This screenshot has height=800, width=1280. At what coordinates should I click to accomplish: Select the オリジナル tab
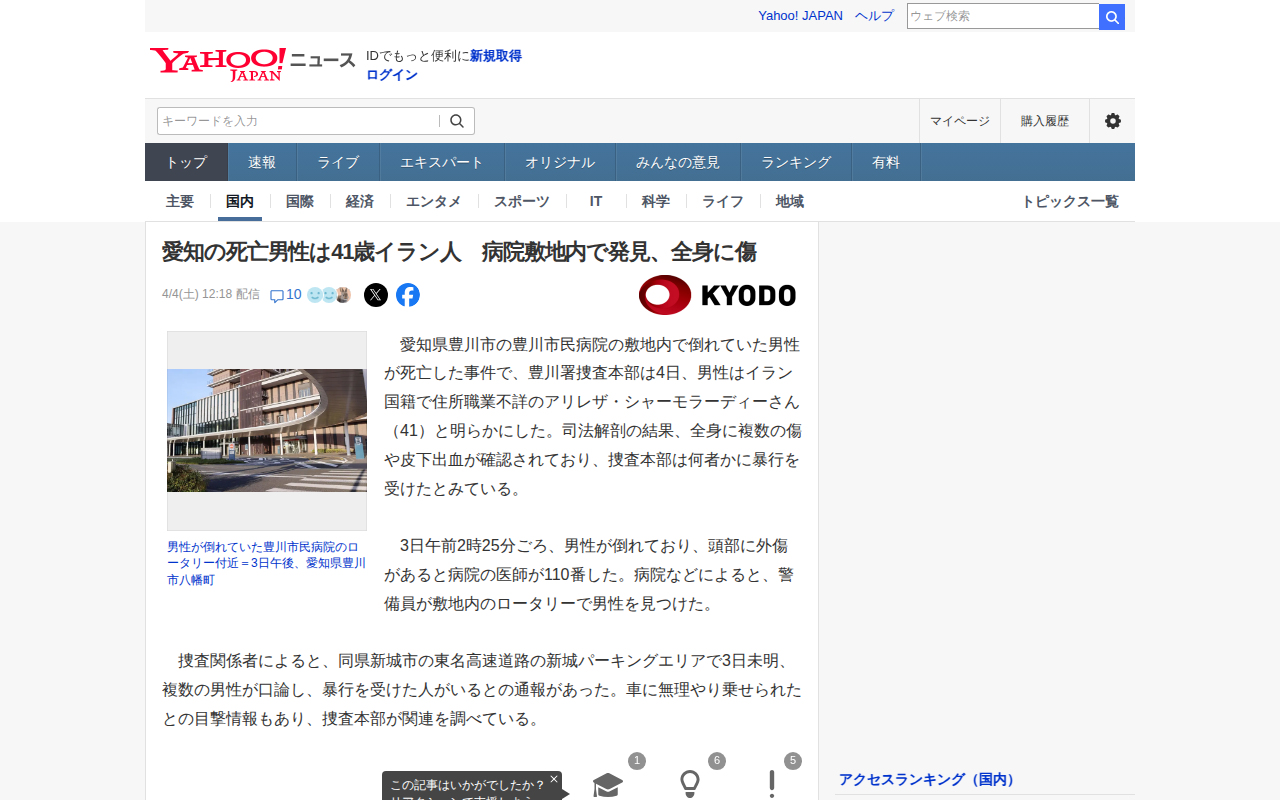click(x=560, y=162)
